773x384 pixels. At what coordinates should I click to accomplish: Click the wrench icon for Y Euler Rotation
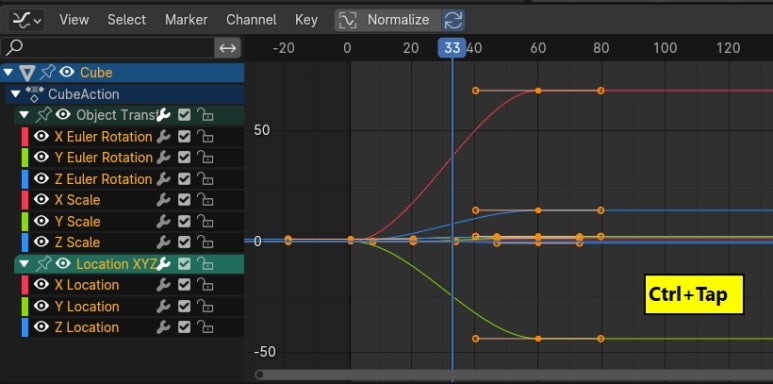coord(163,158)
